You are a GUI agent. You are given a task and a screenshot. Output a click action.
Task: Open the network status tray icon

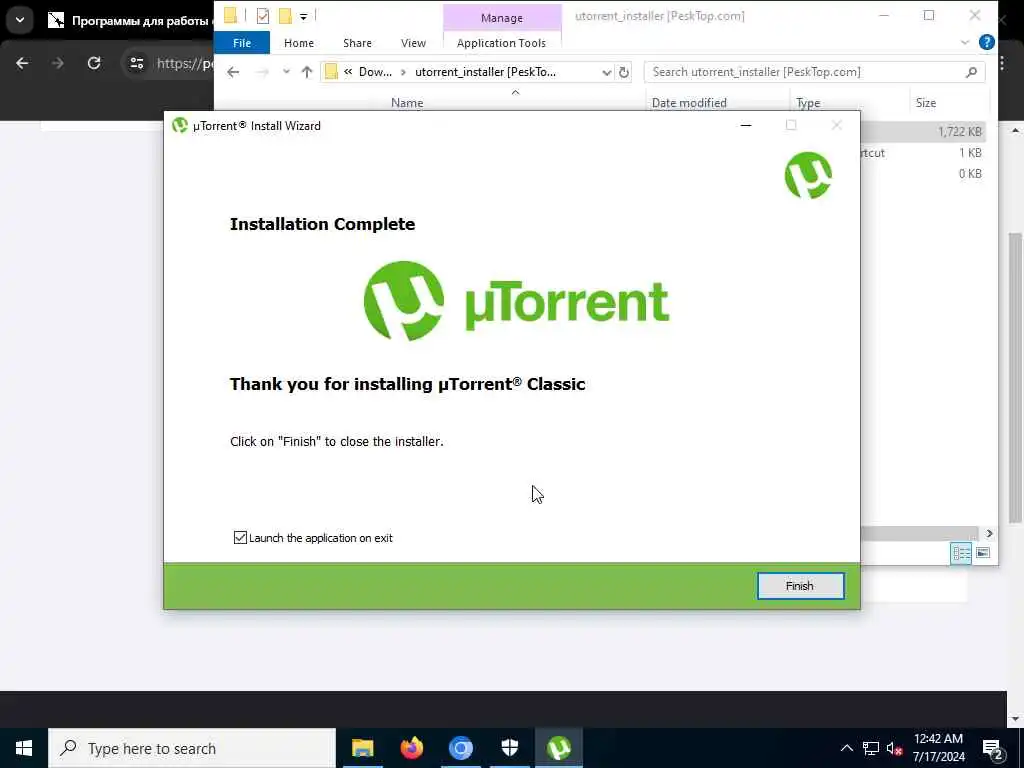871,748
